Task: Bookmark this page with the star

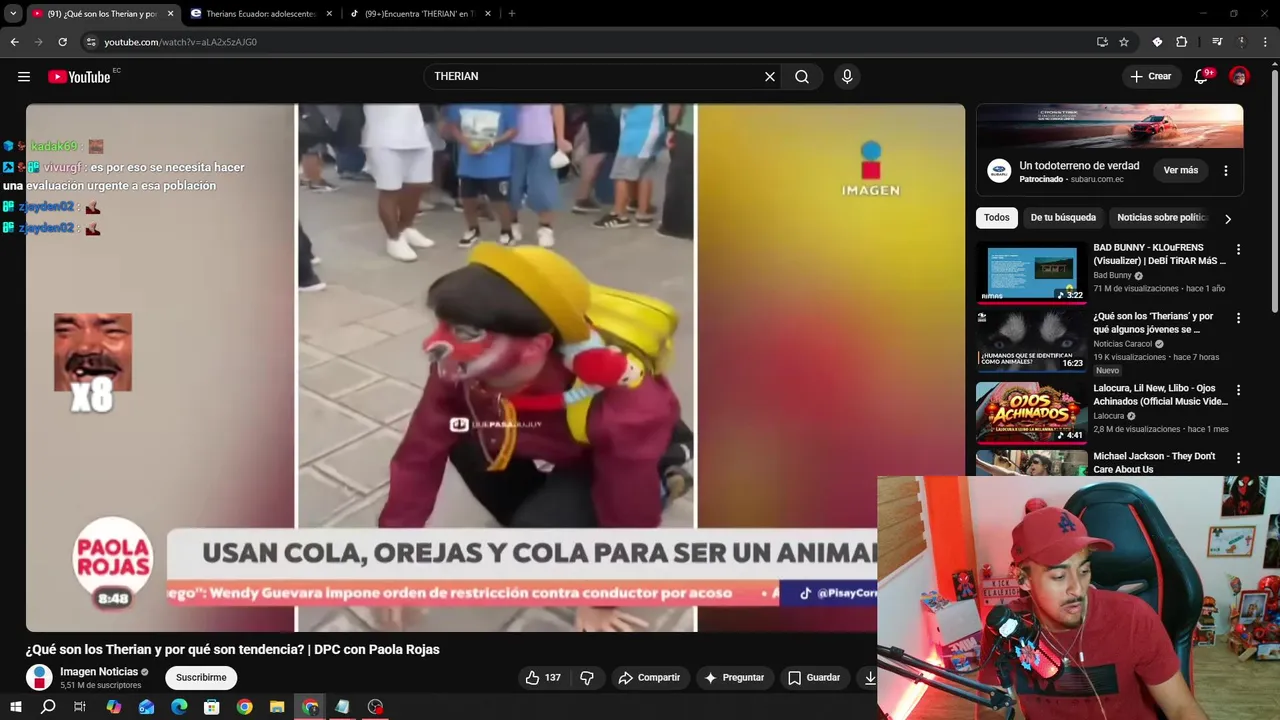Action: pos(1124,42)
